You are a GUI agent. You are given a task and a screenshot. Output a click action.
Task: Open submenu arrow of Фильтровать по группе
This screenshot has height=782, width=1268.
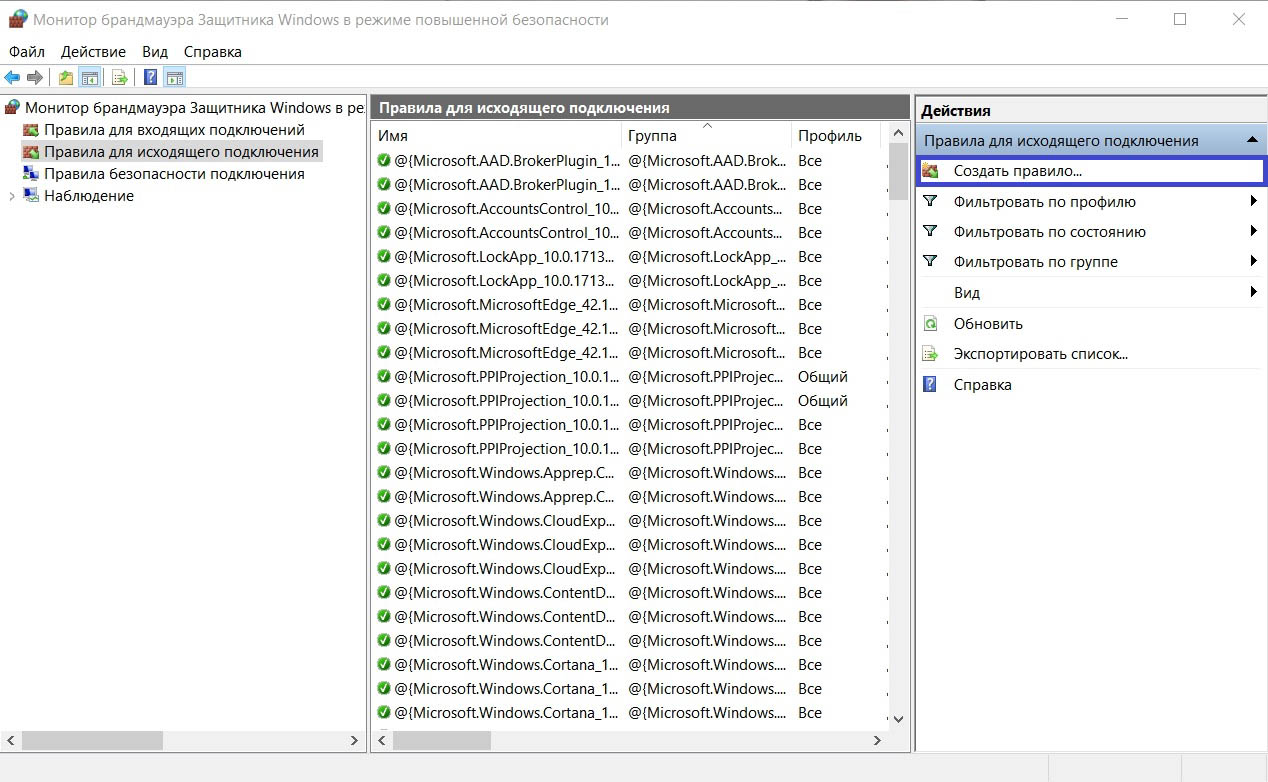click(1253, 262)
